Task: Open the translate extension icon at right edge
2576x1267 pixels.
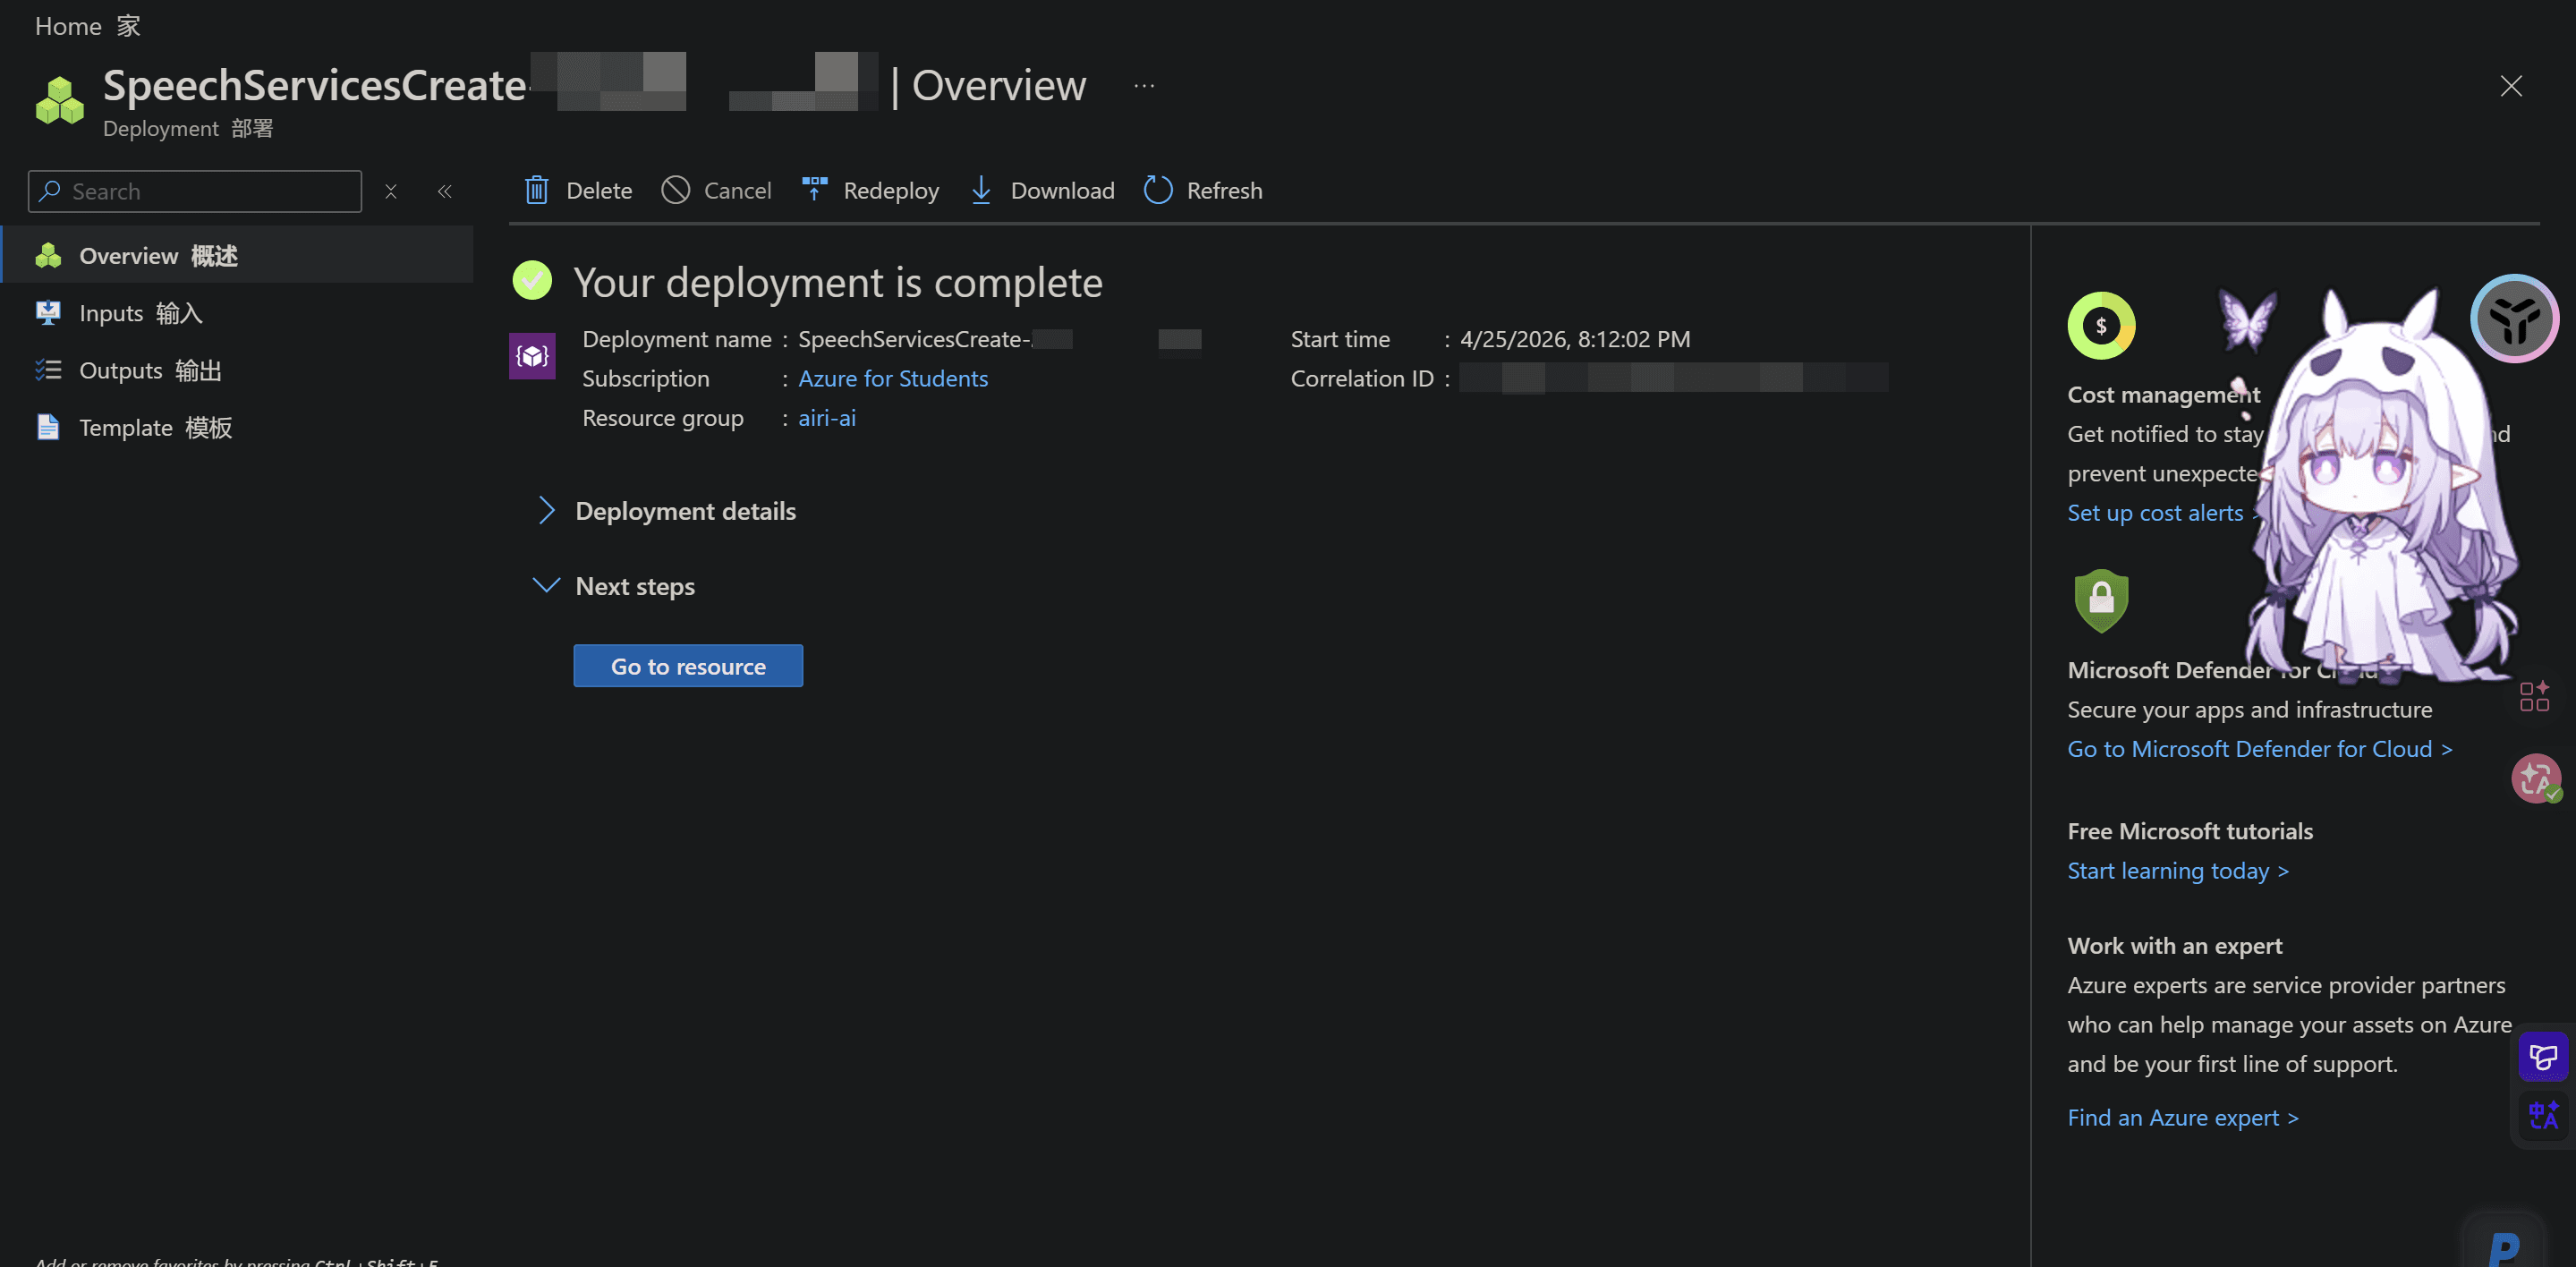Action: pyautogui.click(x=2543, y=1115)
